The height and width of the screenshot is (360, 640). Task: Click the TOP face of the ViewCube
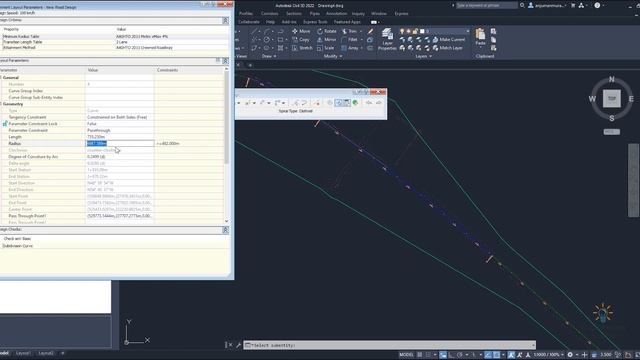click(611, 98)
